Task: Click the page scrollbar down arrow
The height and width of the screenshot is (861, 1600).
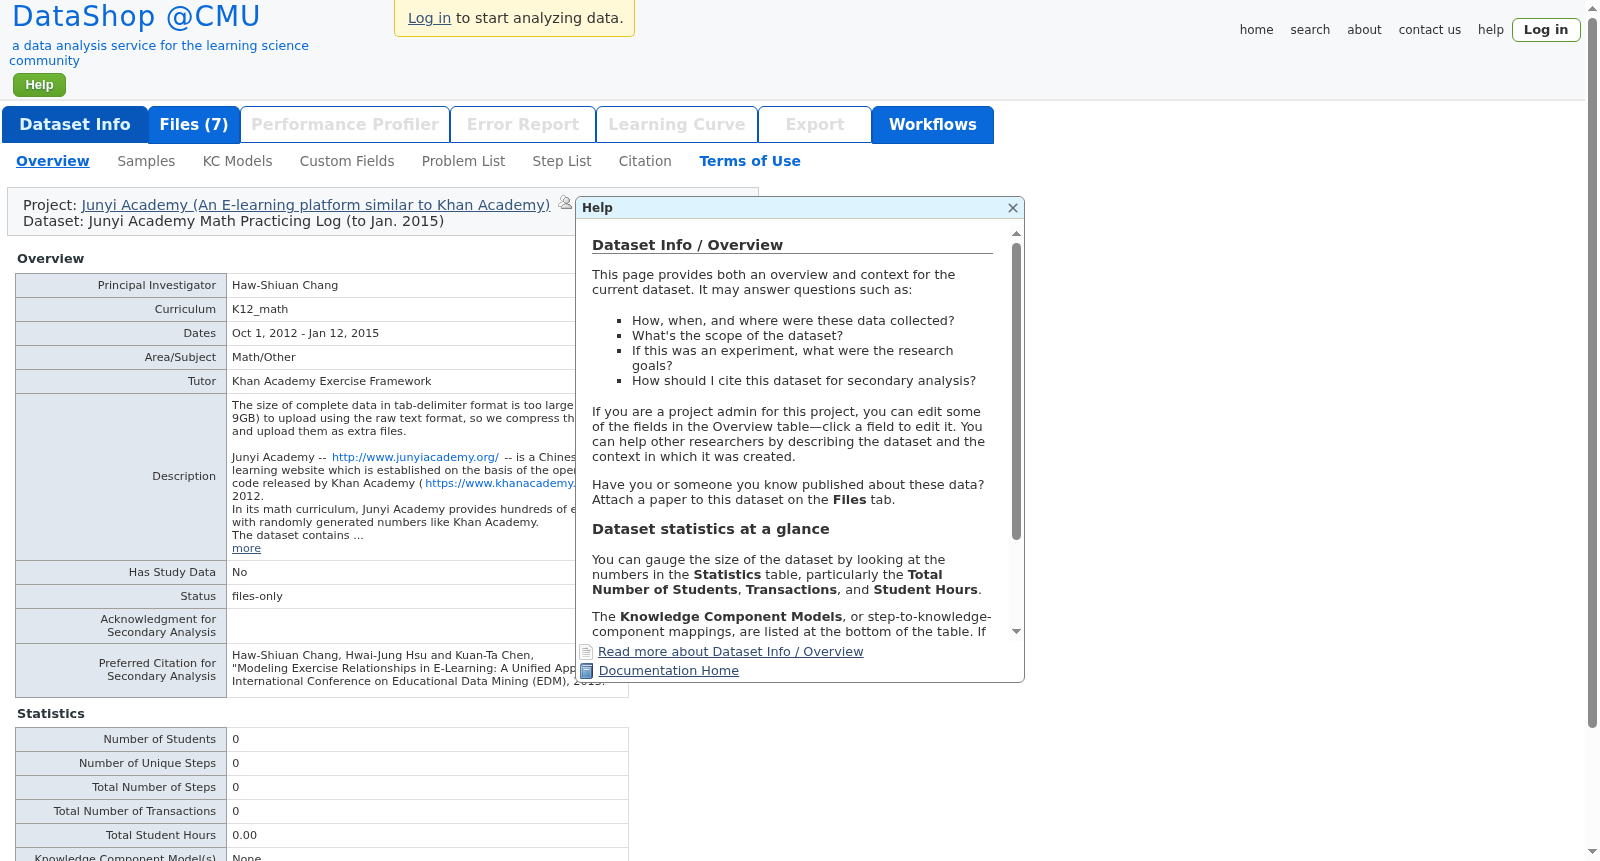Action: pos(1592,852)
